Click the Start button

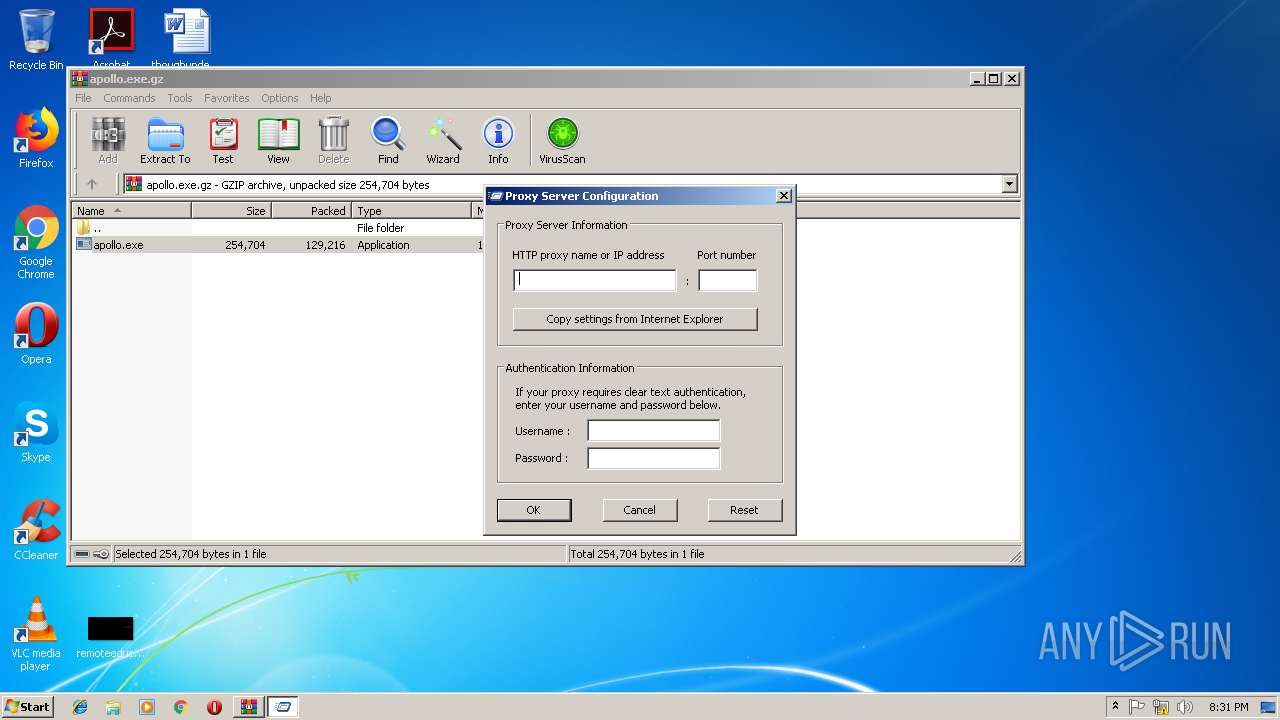point(28,707)
